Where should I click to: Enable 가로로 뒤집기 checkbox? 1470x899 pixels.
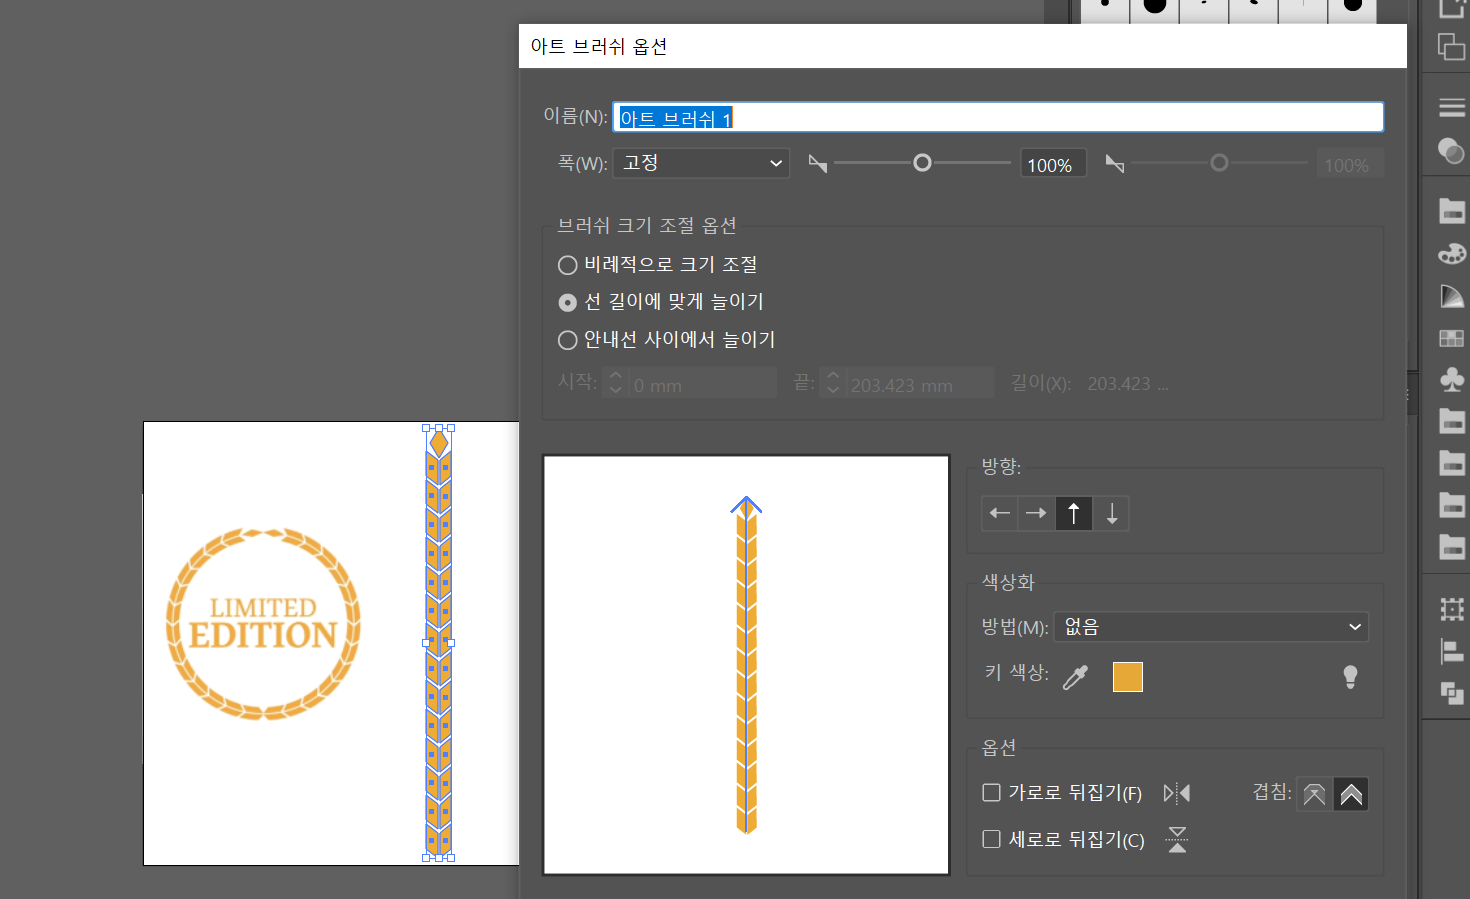(x=991, y=792)
